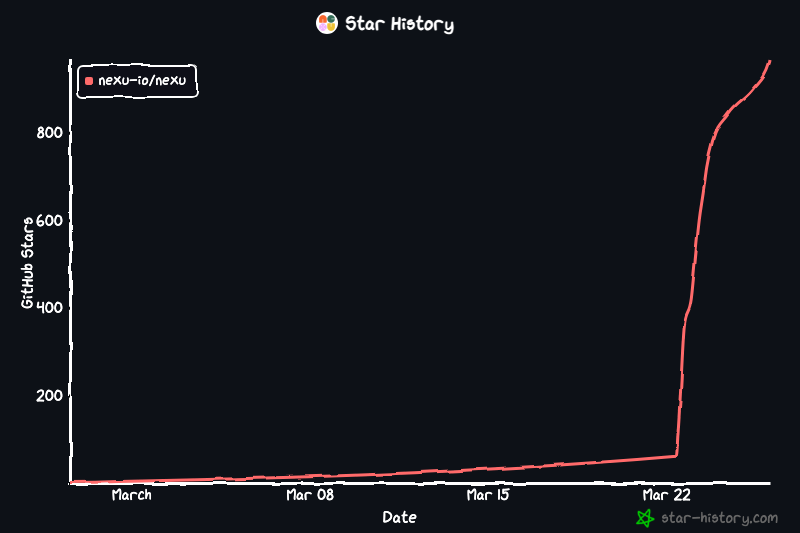
Task: Click the Mar 22 label on x-axis
Action: (666, 495)
